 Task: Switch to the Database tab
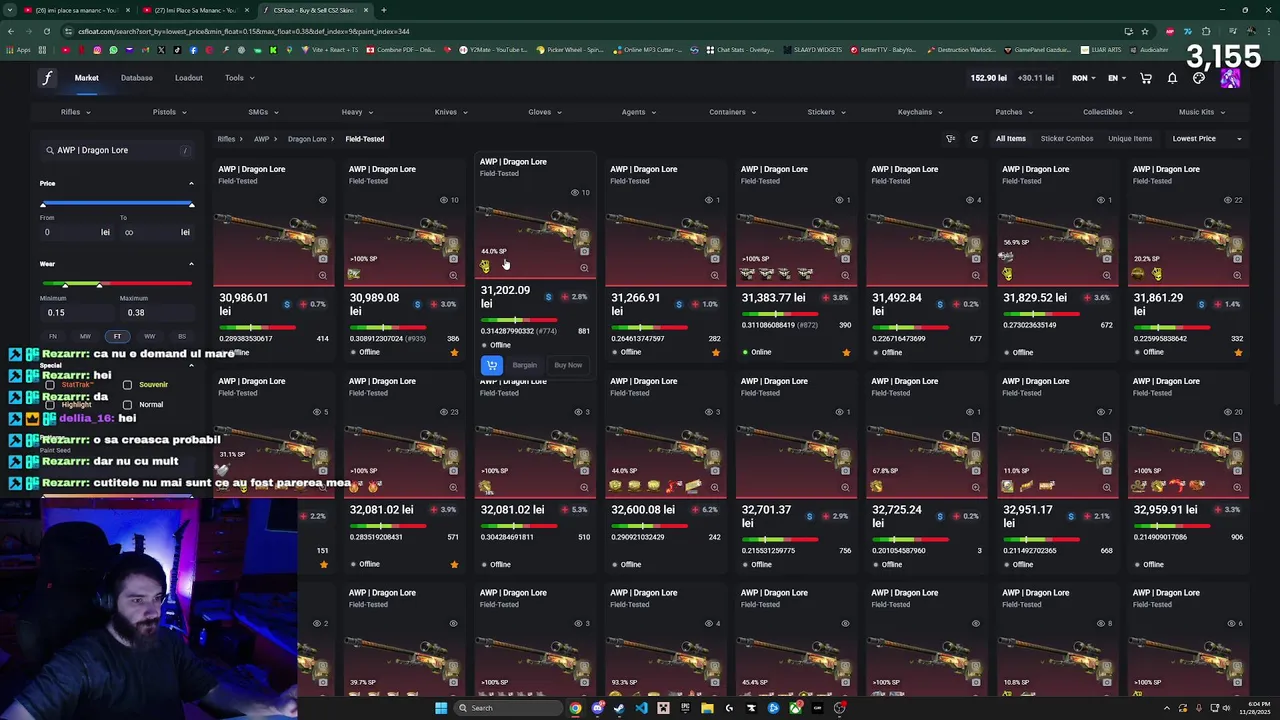coord(137,78)
